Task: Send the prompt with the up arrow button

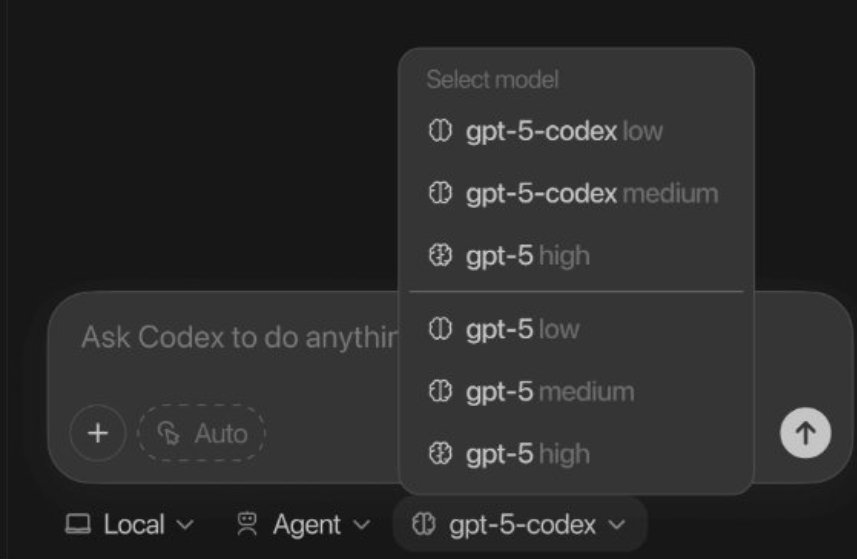Action: pyautogui.click(x=805, y=433)
